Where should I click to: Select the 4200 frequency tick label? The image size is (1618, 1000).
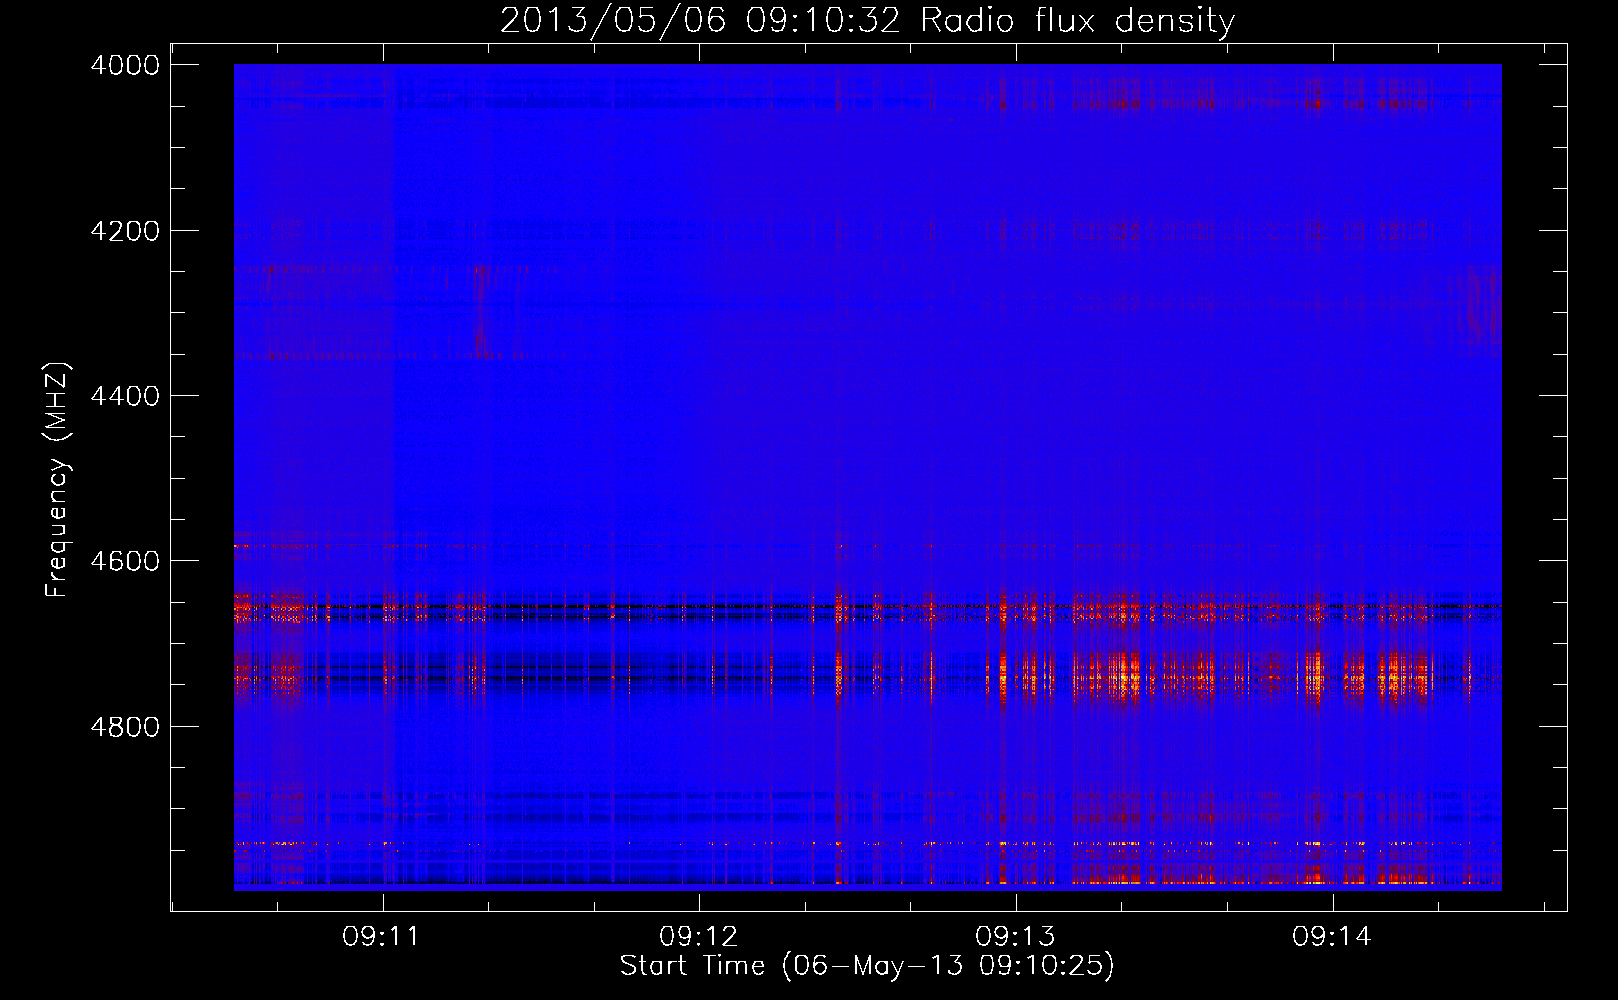coord(125,231)
